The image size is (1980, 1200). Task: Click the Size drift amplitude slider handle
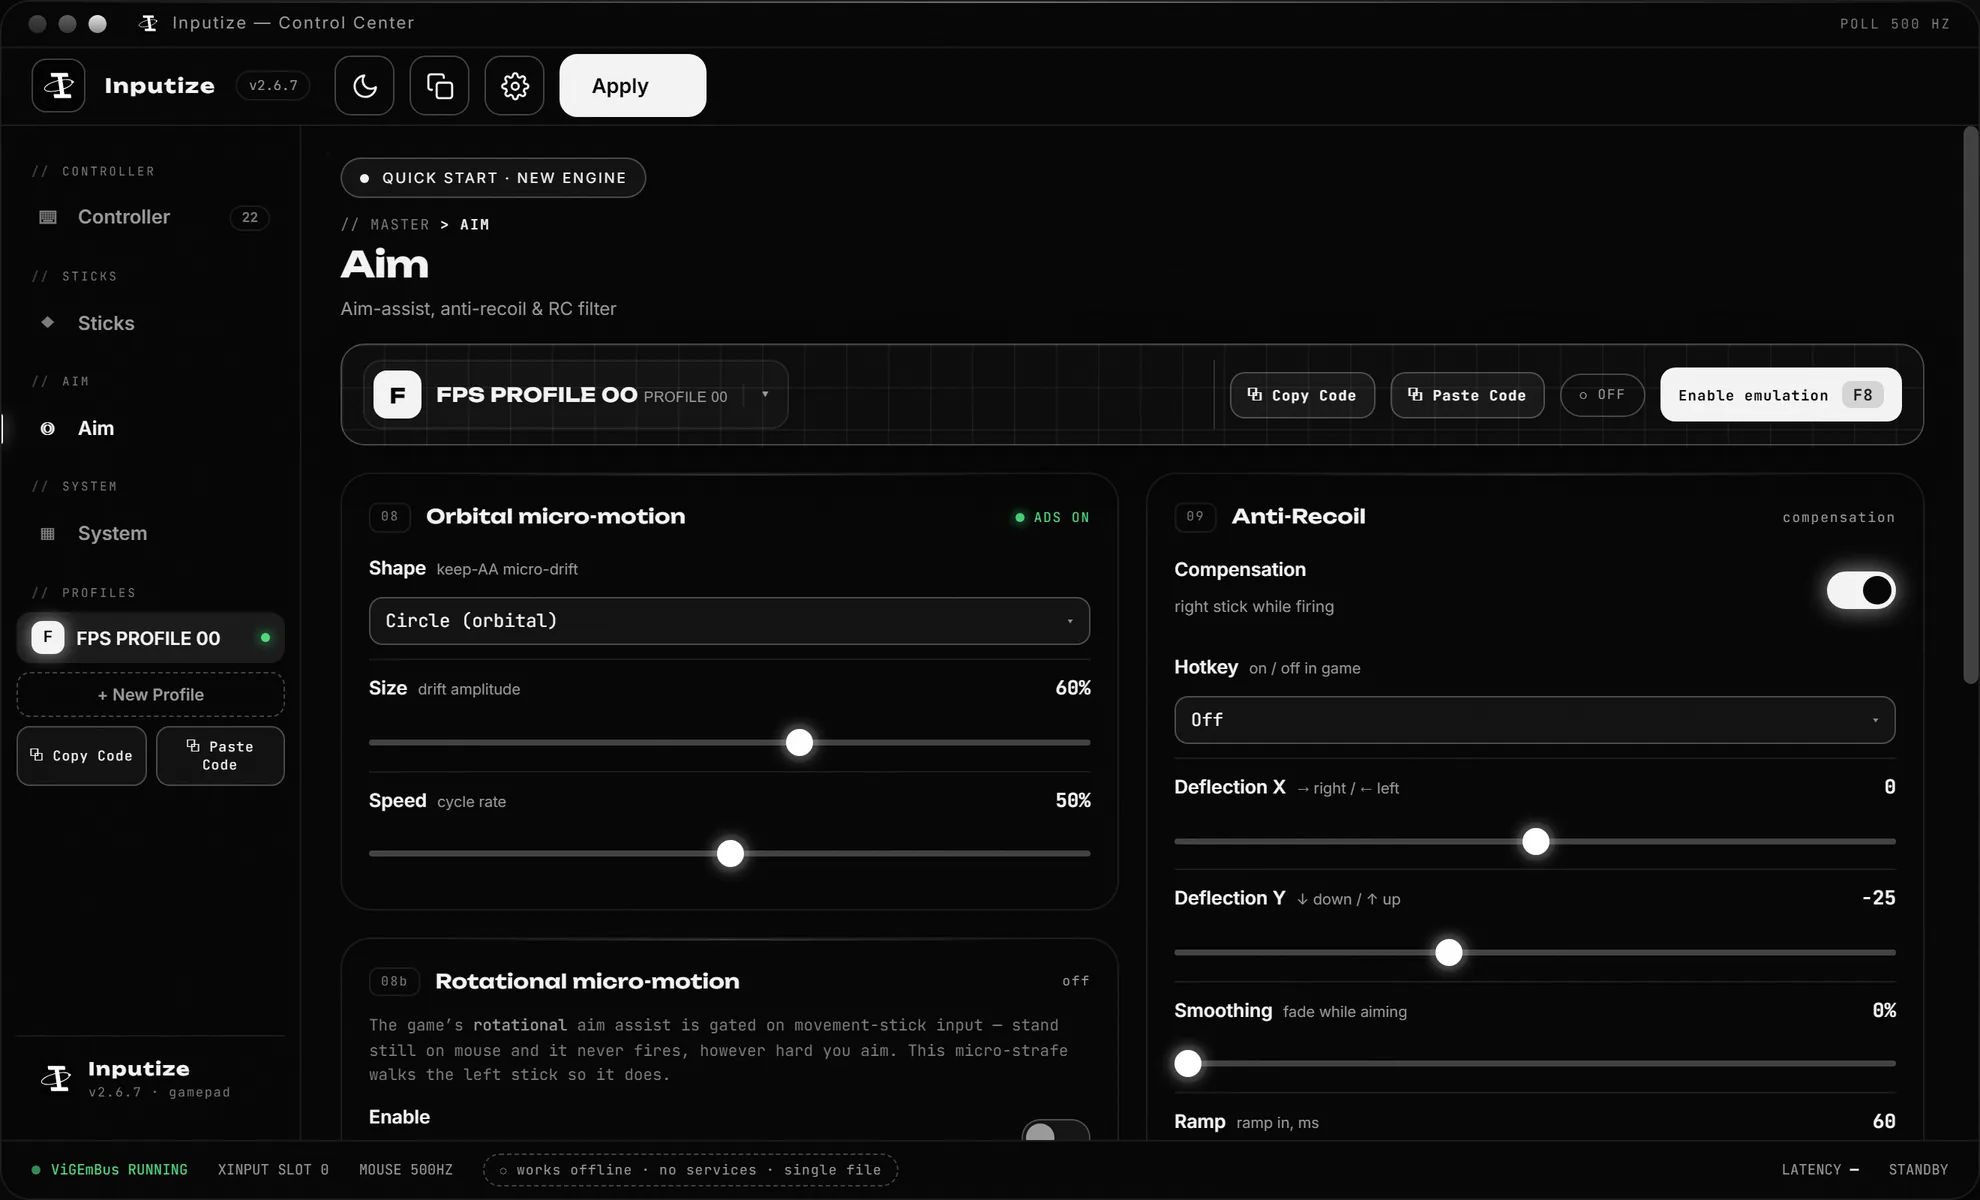click(799, 742)
